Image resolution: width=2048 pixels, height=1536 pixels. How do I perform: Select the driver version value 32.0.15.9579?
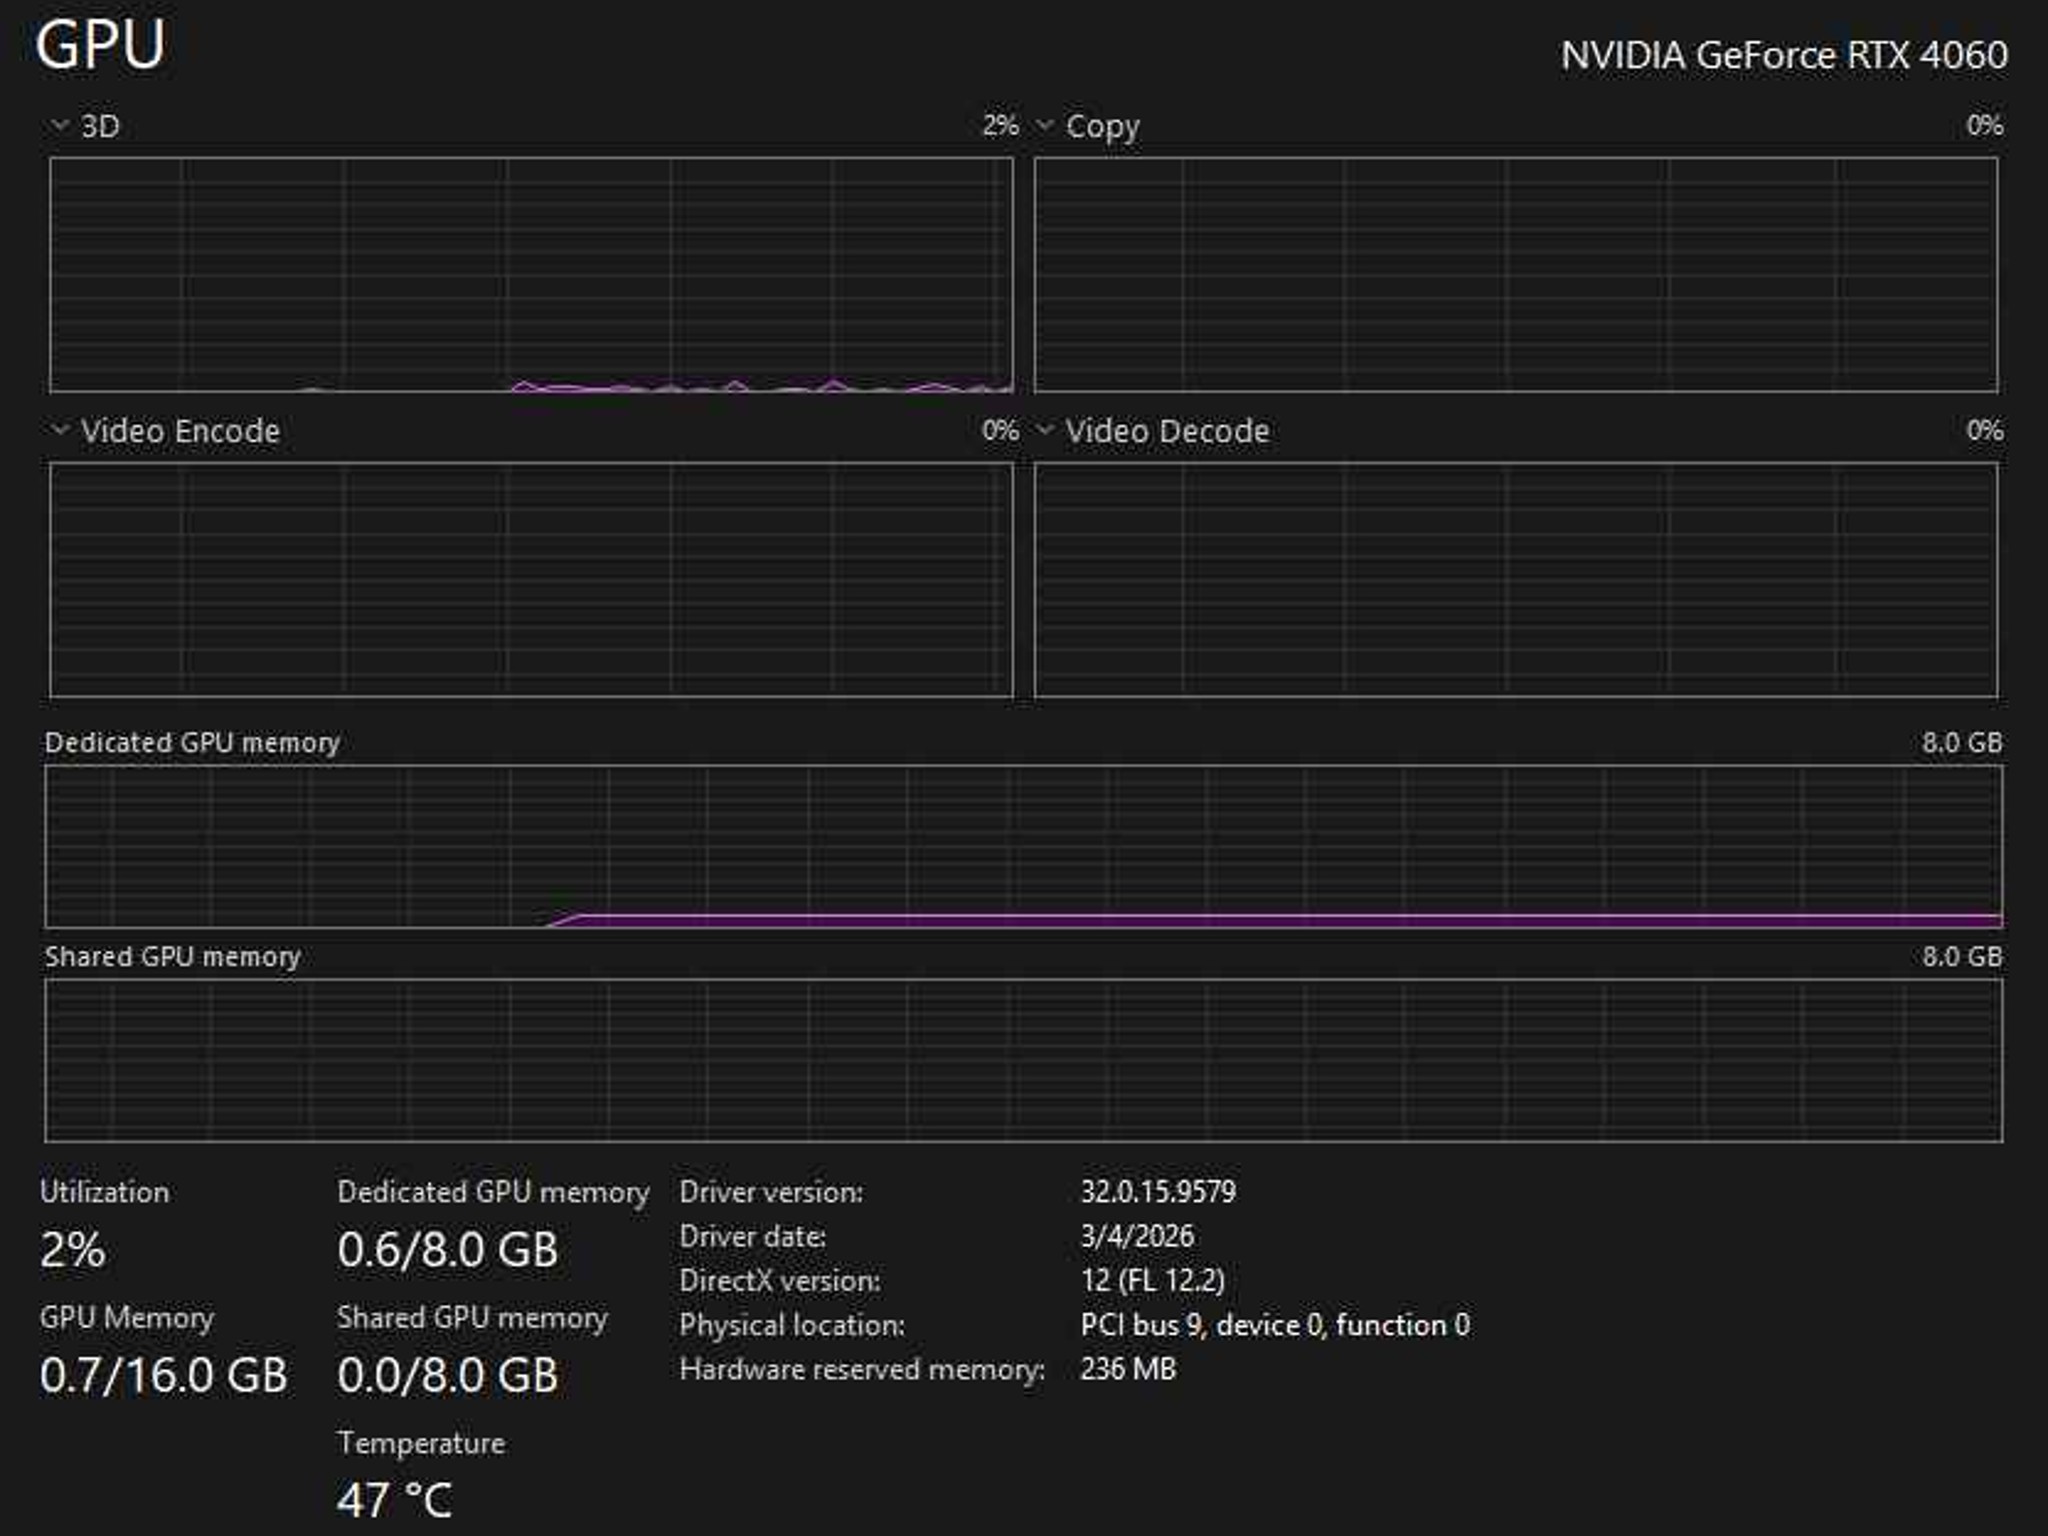pyautogui.click(x=1158, y=1191)
